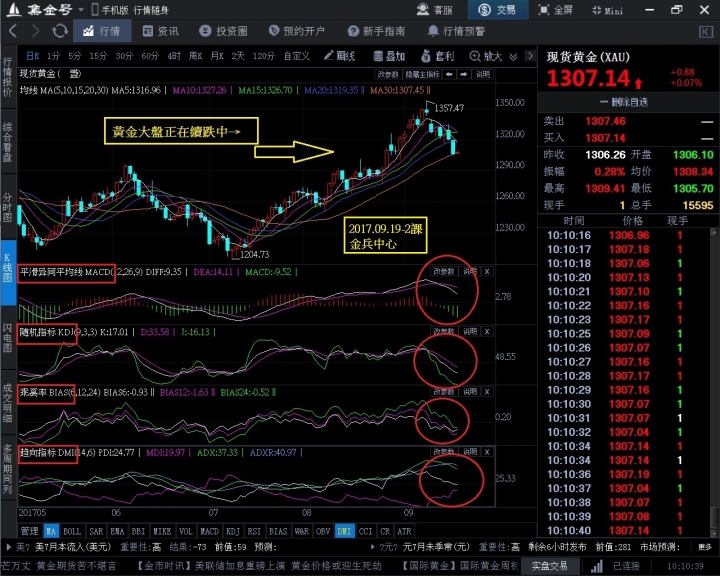Screen dimensions: 720x576
Task: Open 预约开户 account booking
Action: [x=297, y=31]
